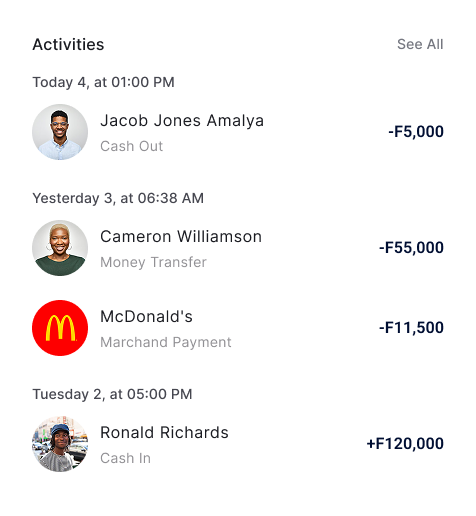Click the +F120,000 cash in amount
476x516 pixels.
point(405,444)
